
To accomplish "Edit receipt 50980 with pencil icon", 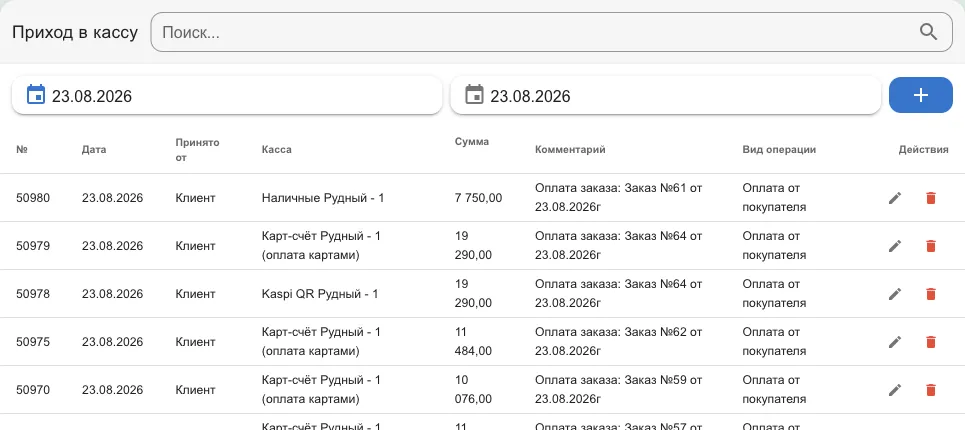I will (x=895, y=197).
